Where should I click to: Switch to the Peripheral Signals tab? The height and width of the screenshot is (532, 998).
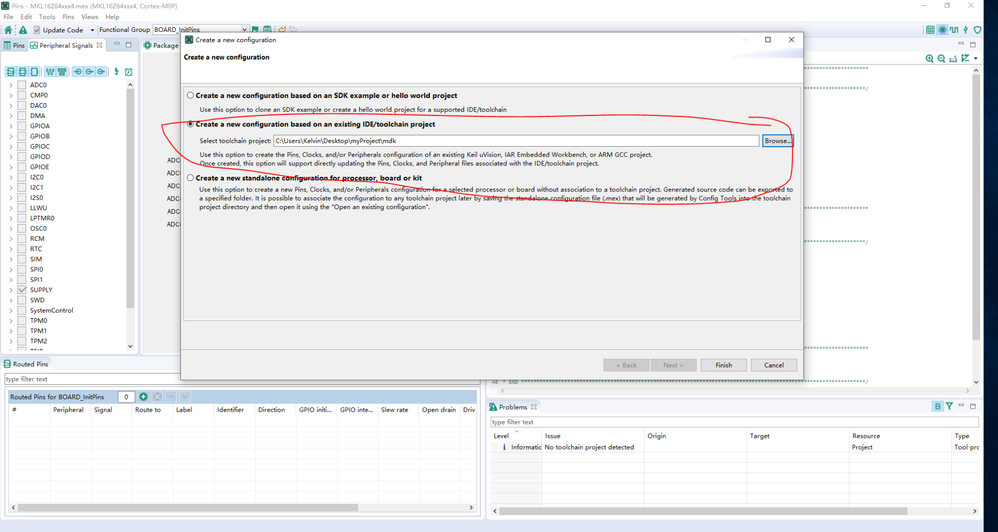click(66, 45)
